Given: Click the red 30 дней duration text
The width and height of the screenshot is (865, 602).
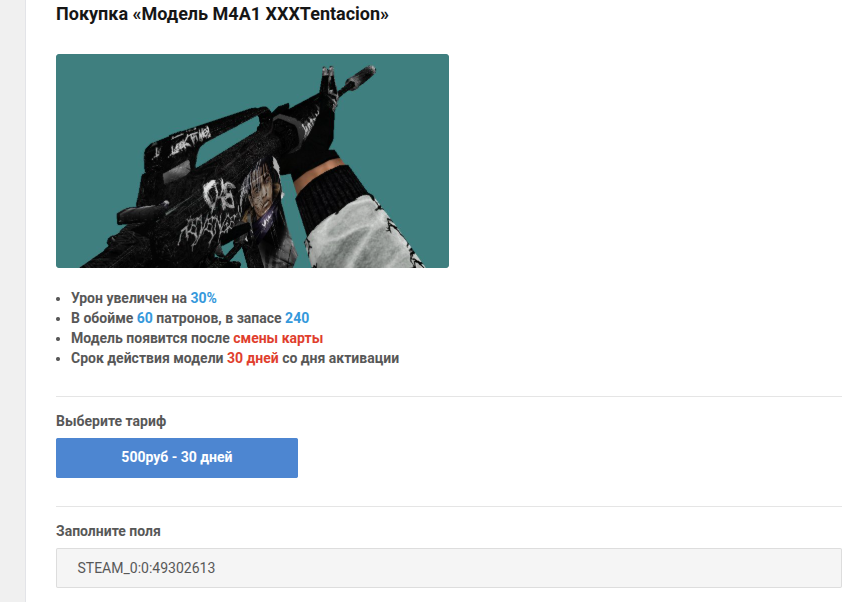Looking at the screenshot, I should click(x=253, y=358).
